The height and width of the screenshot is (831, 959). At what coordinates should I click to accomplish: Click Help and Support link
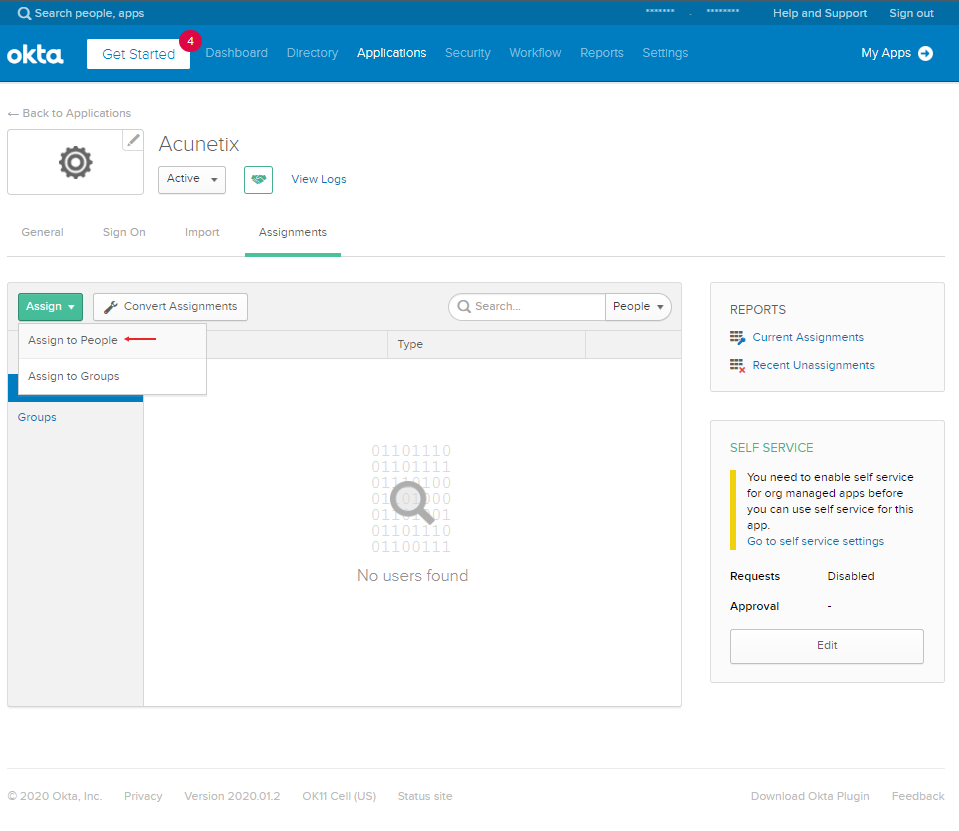tap(820, 13)
